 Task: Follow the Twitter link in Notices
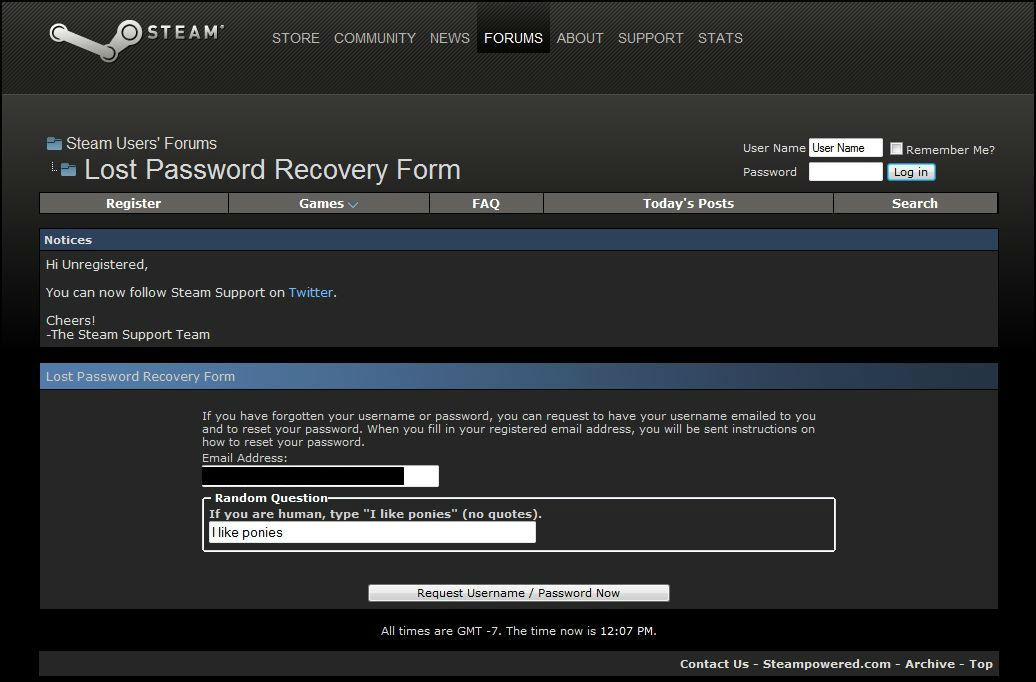(311, 292)
